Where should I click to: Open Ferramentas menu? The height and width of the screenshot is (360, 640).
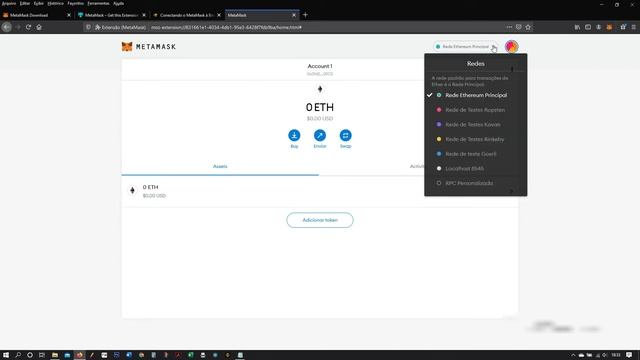tap(98, 3)
